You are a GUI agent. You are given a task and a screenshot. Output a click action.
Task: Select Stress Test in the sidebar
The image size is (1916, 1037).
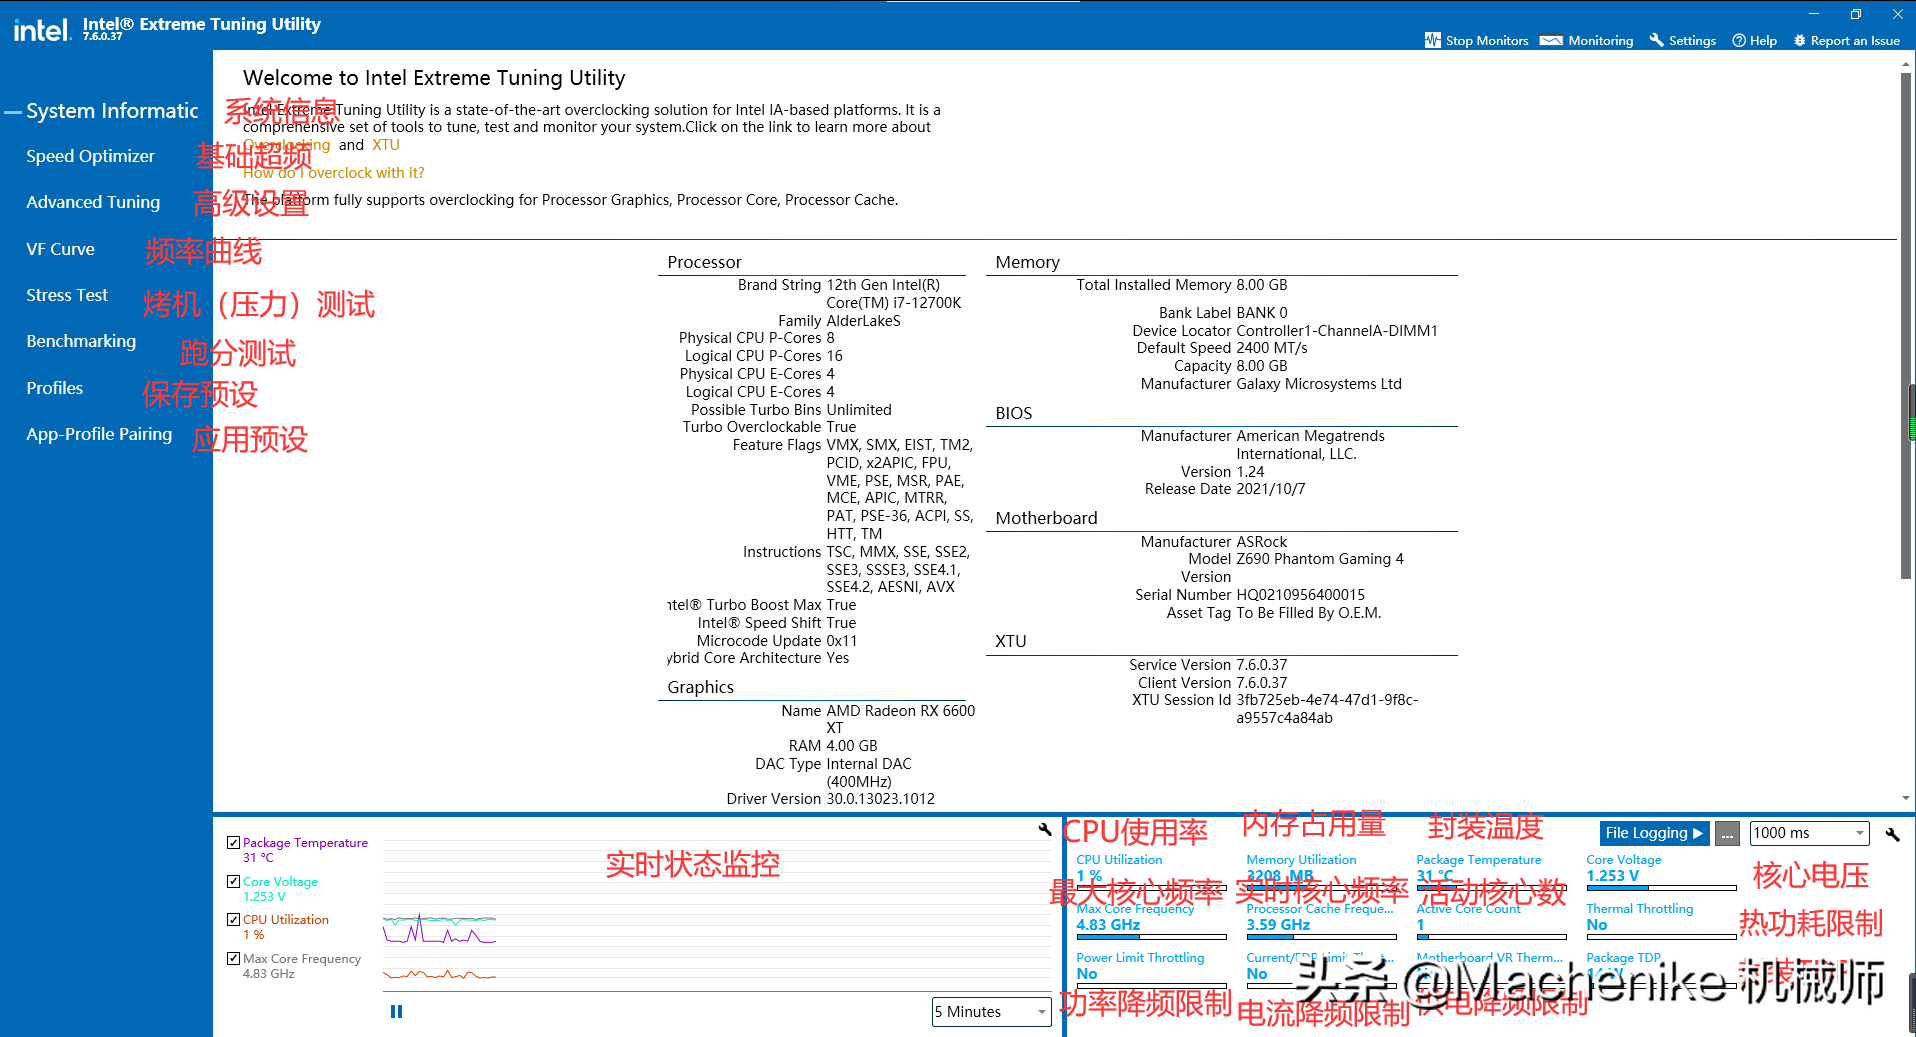click(67, 295)
